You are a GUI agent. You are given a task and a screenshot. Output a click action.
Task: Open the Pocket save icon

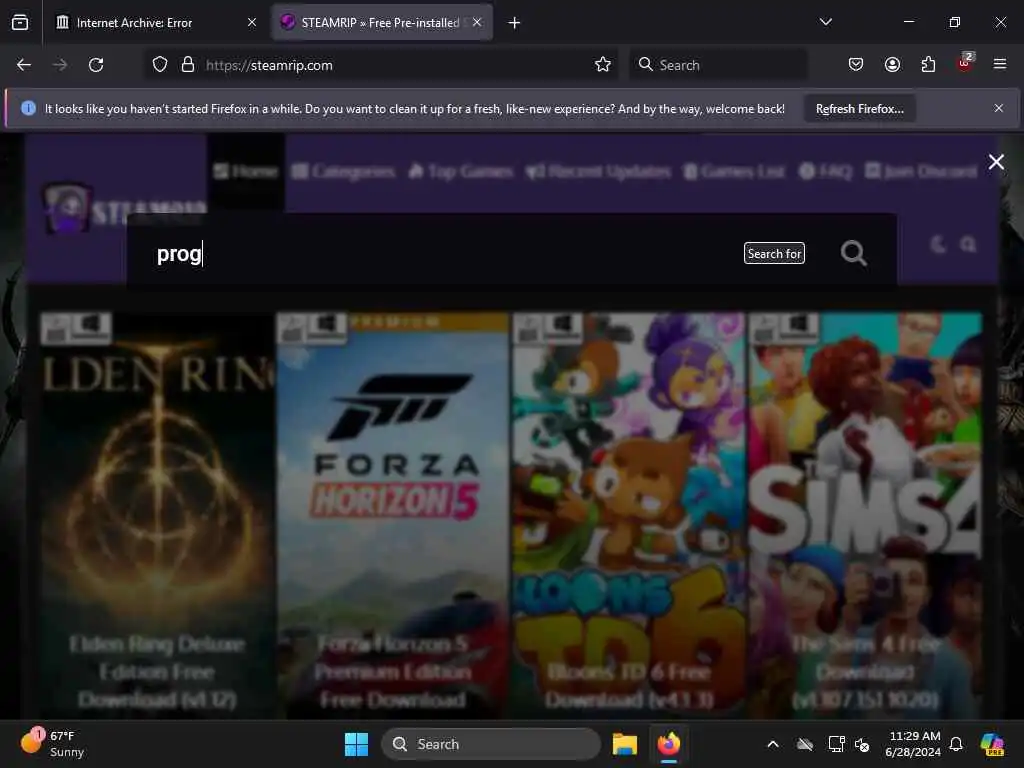pyautogui.click(x=856, y=64)
